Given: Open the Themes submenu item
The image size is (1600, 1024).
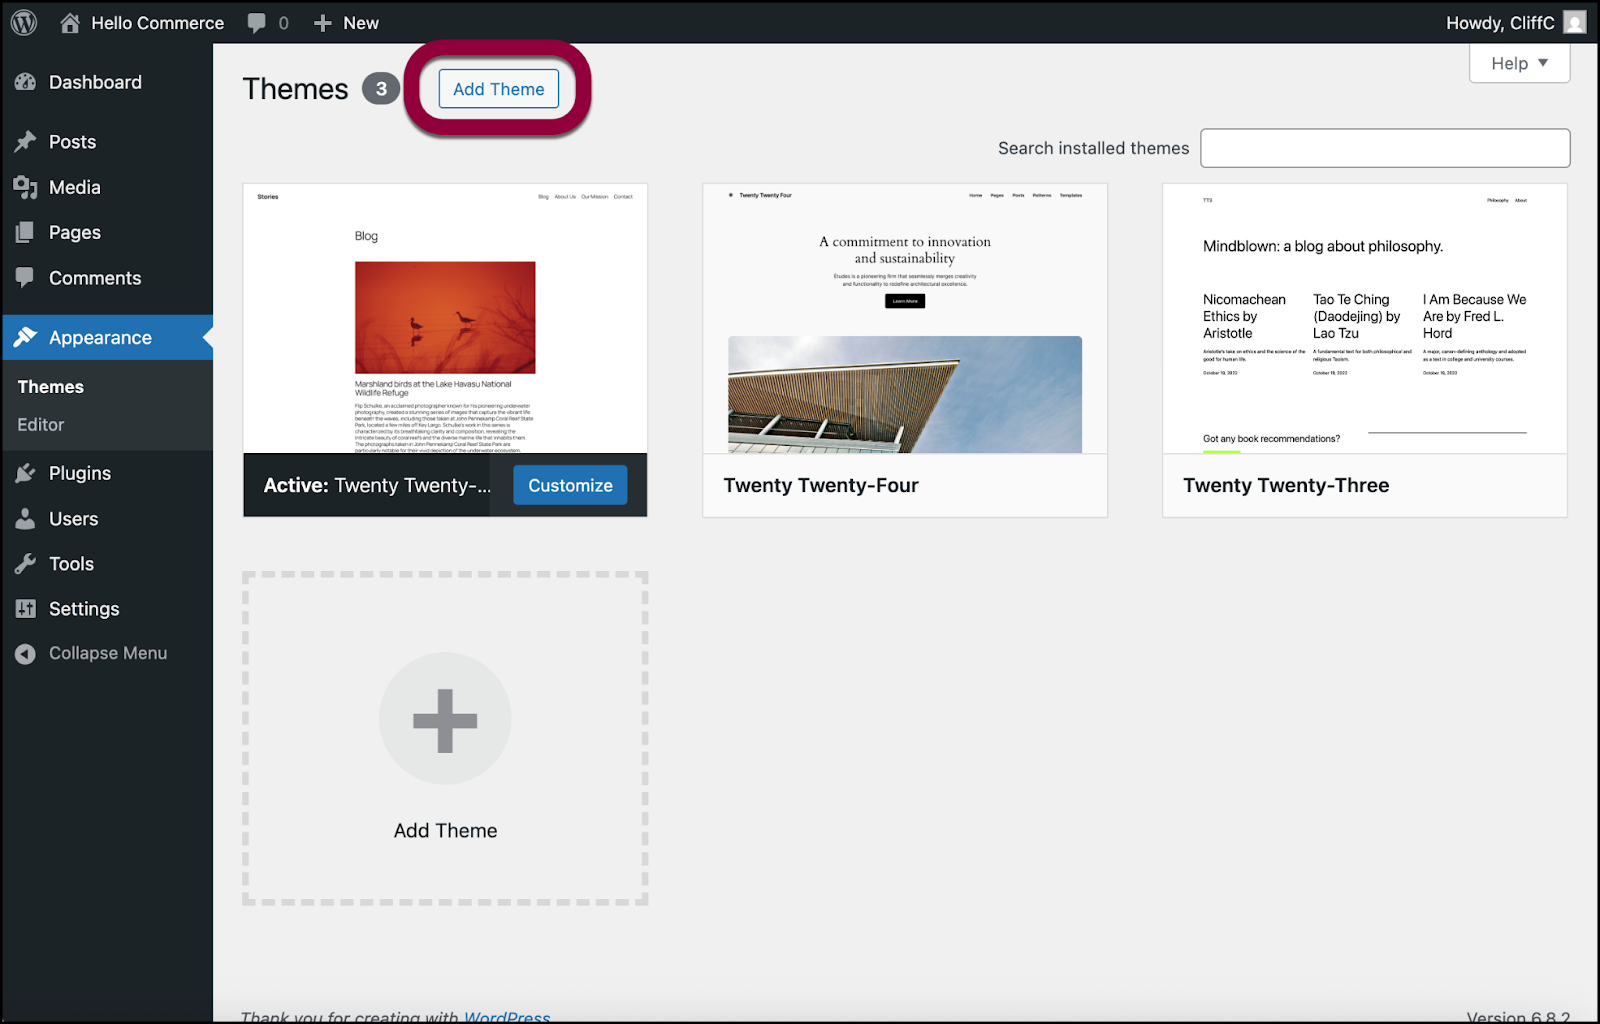Looking at the screenshot, I should click(51, 387).
